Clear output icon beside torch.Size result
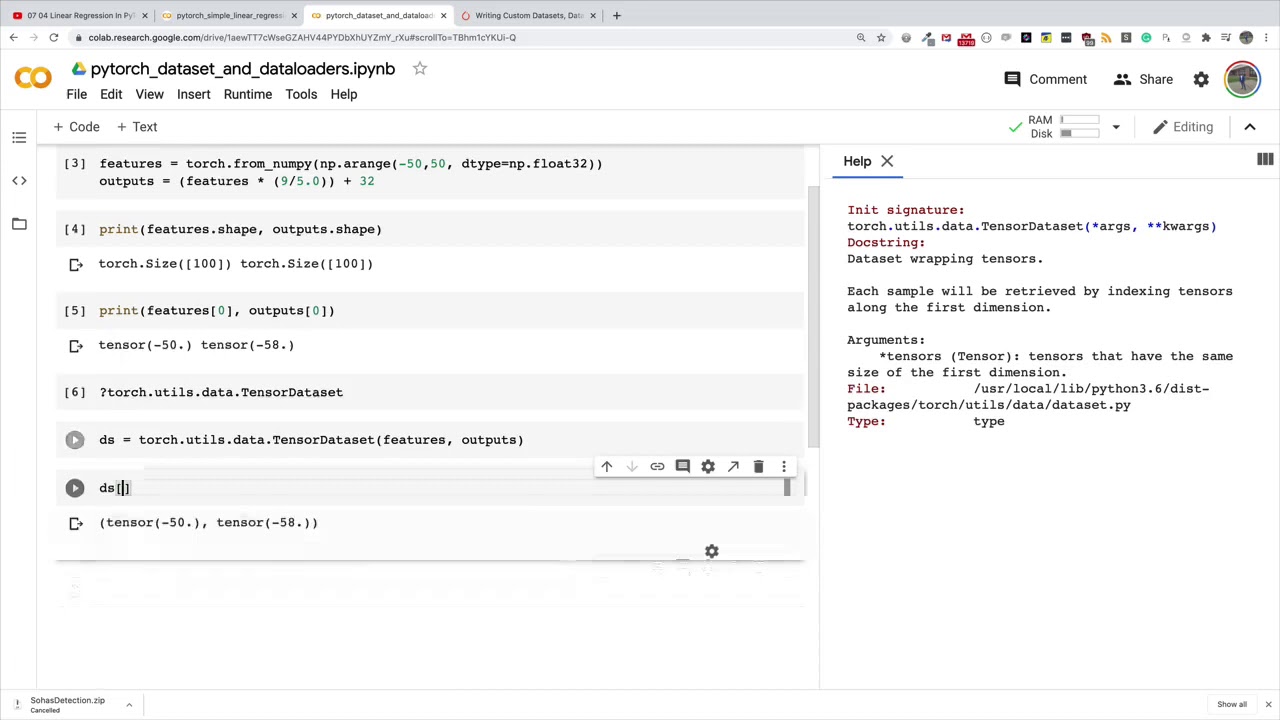This screenshot has height=720, width=1280. pyautogui.click(x=76, y=264)
